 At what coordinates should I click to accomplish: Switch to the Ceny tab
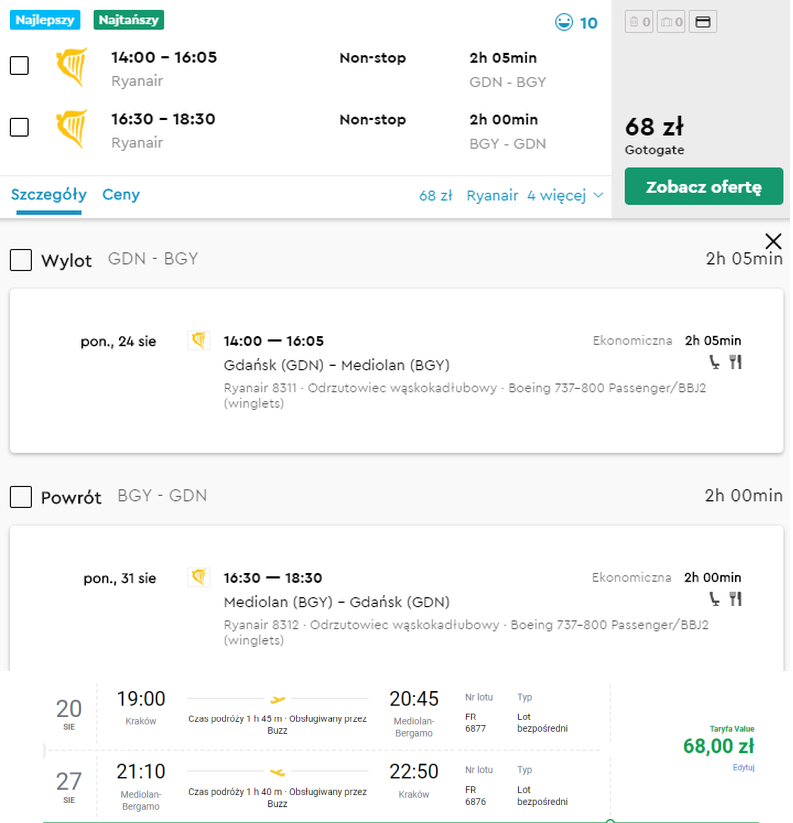[121, 195]
